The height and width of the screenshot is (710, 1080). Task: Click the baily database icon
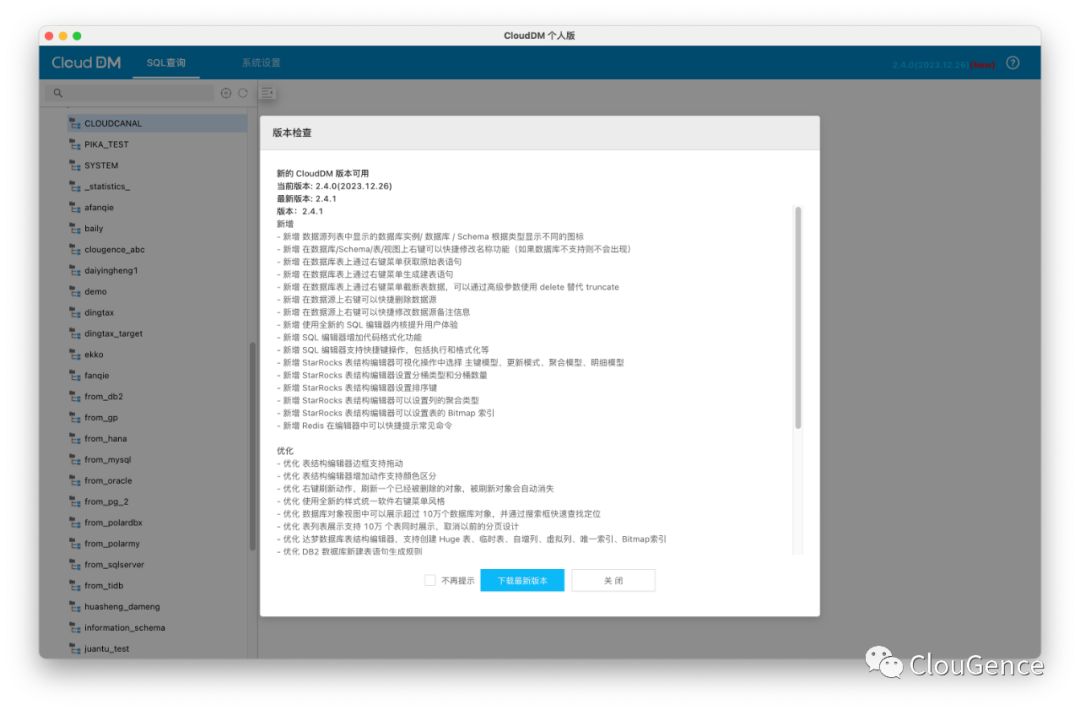click(75, 229)
